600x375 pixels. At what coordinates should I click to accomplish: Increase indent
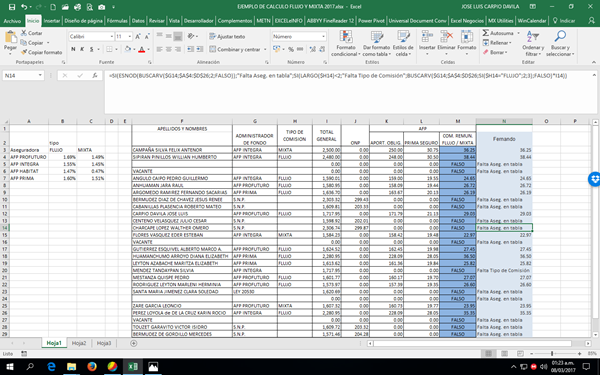click(x=200, y=49)
